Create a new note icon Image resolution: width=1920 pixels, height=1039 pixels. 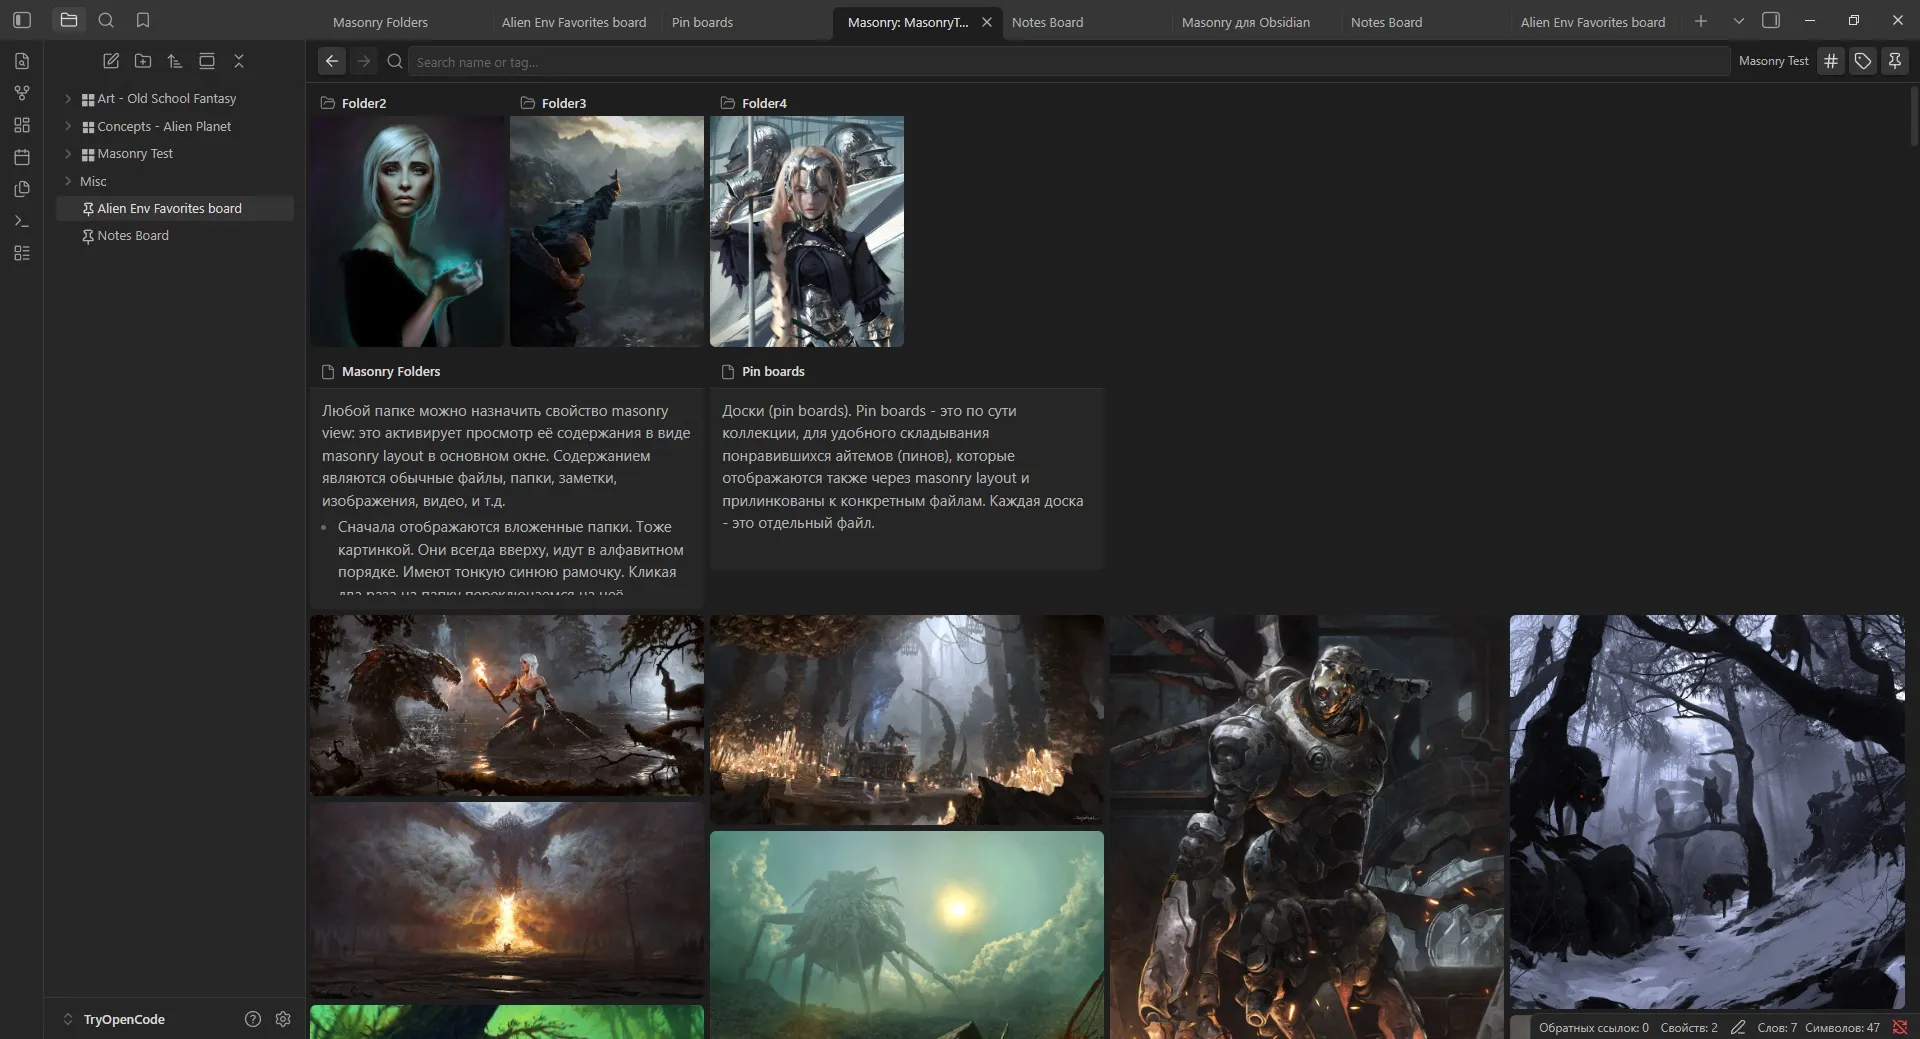point(111,61)
